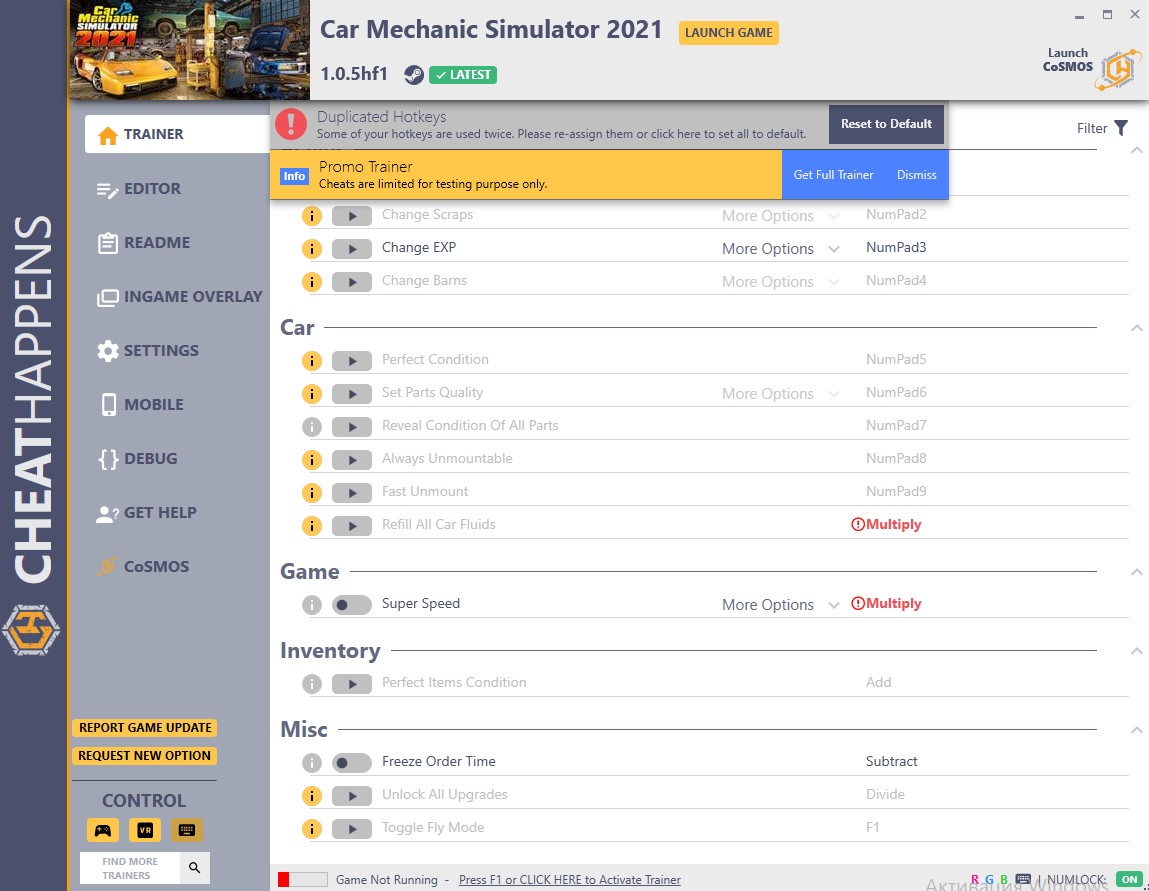
Task: Click the Cheat Happens hexagon logo
Action: coord(31,629)
